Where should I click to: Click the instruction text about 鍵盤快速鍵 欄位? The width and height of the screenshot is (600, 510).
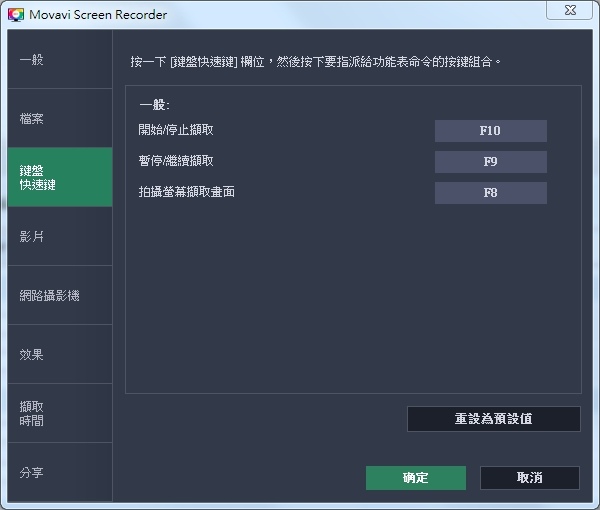(x=315, y=62)
